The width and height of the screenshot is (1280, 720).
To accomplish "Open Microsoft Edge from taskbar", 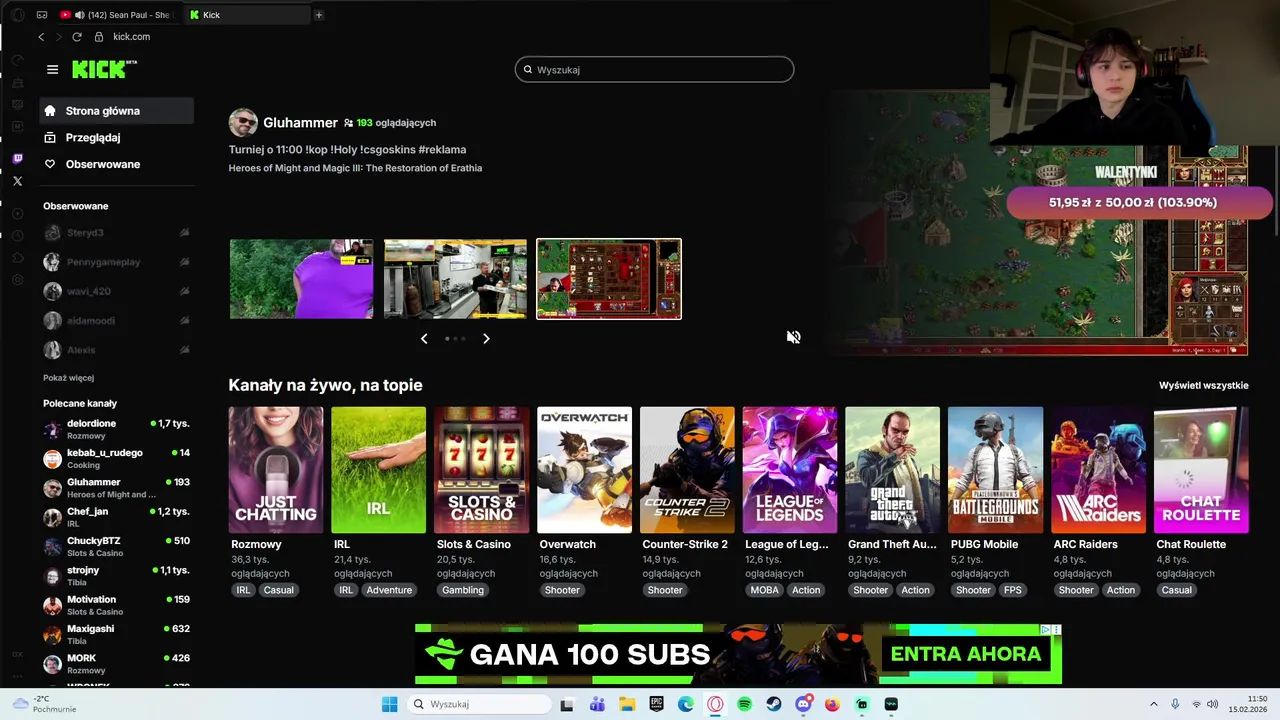I will click(686, 704).
